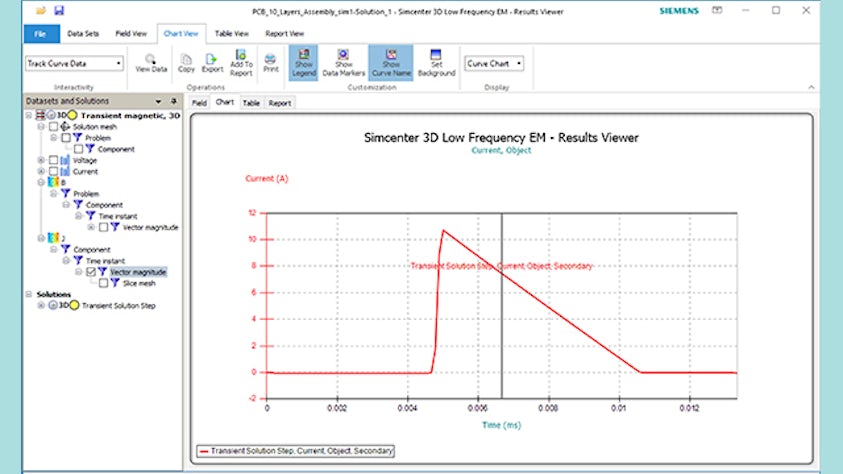Toggle Show Legend button

tap(303, 63)
